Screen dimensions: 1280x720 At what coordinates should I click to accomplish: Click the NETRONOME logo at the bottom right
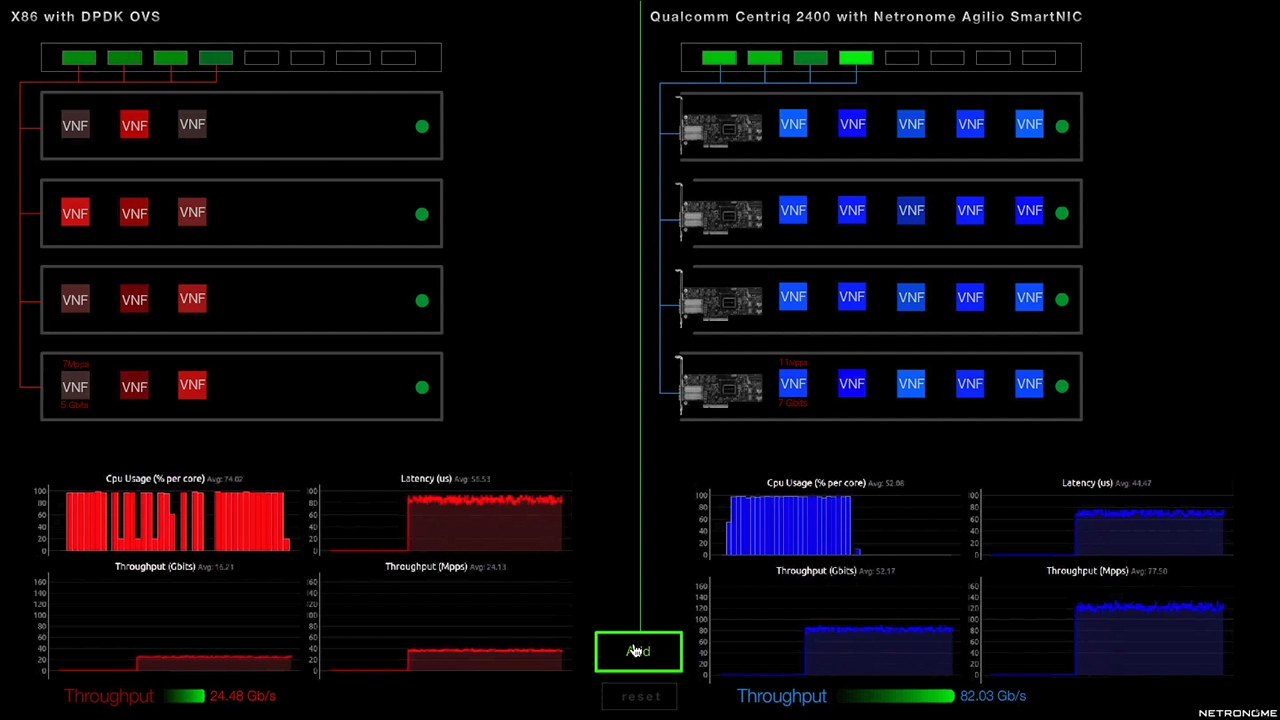pos(1237,712)
